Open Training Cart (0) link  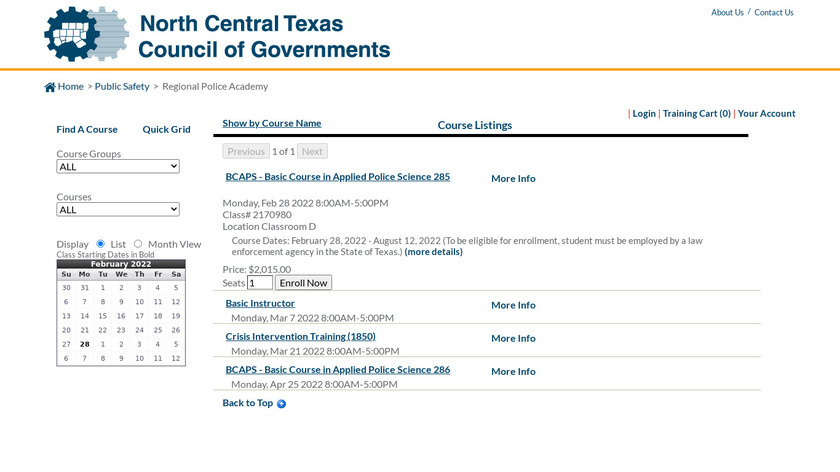(x=696, y=113)
